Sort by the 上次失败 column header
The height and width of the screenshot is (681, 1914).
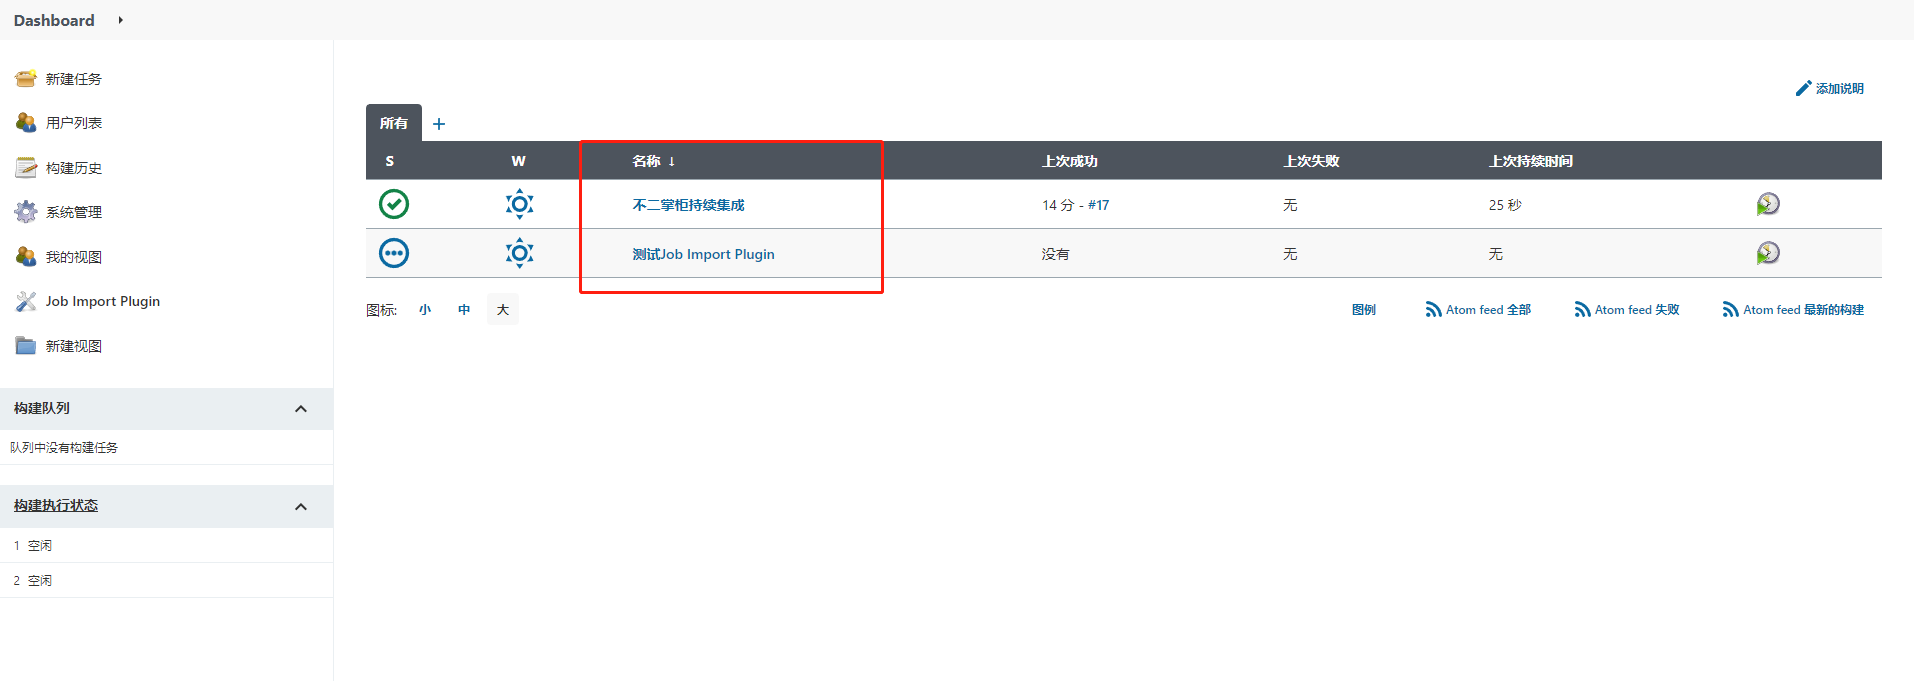click(1311, 161)
